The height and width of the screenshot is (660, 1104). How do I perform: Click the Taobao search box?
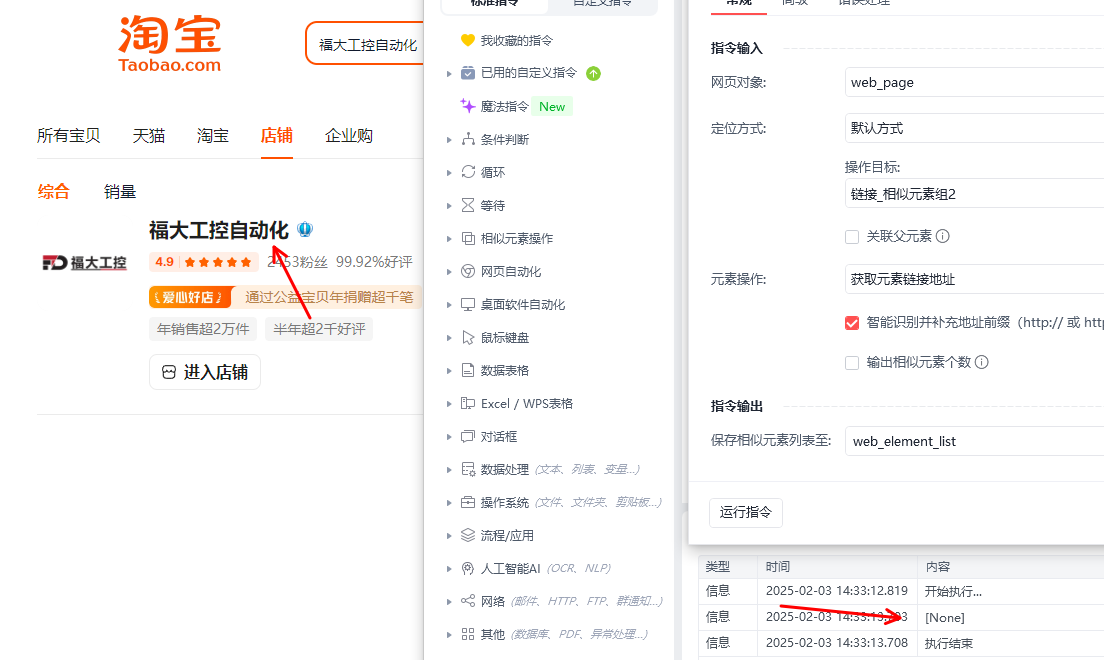coord(366,44)
